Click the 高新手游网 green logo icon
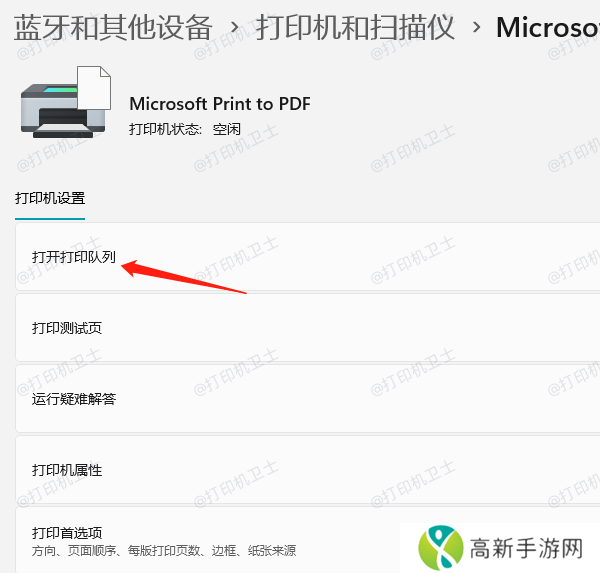The width and height of the screenshot is (600, 573). tap(440, 548)
